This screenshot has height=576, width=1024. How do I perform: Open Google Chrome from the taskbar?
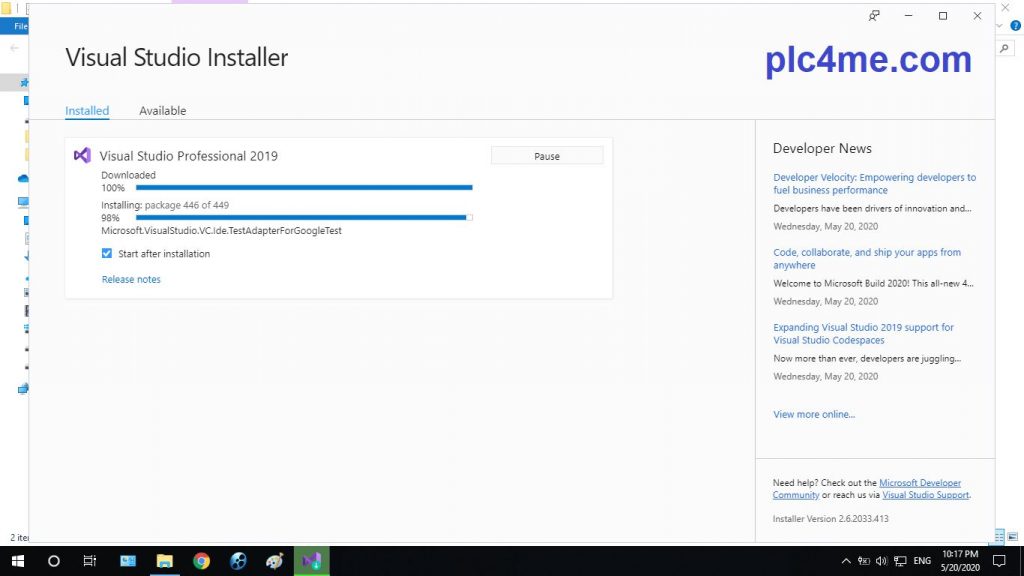201,561
